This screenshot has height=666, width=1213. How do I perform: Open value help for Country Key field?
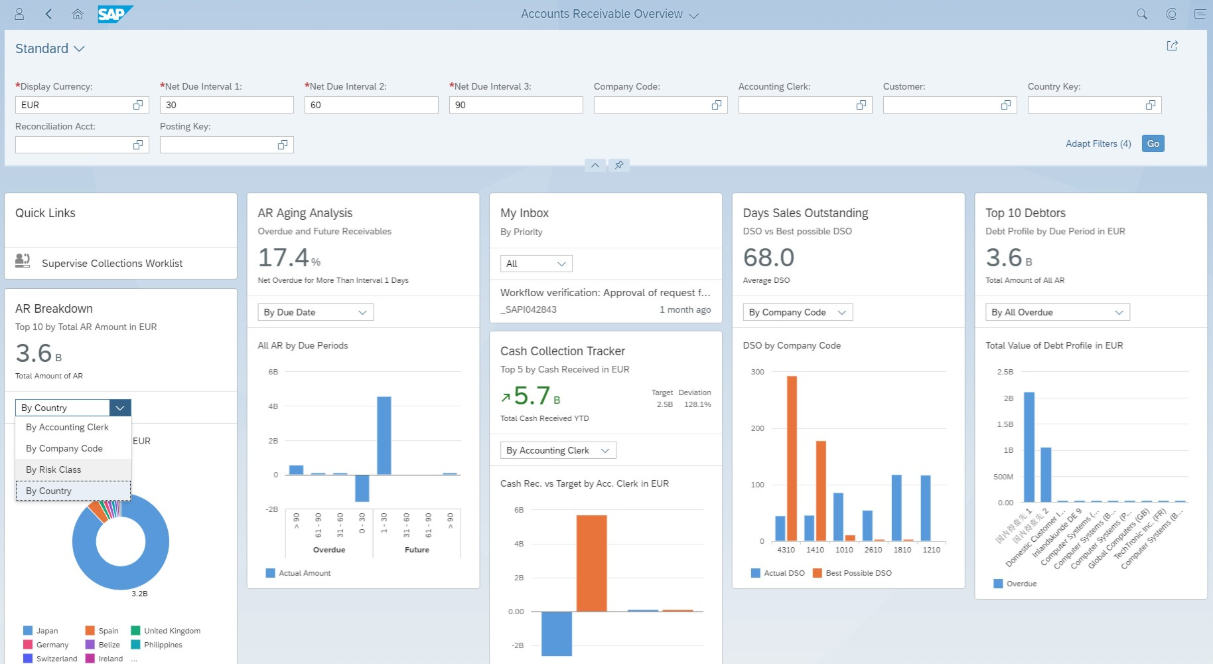(1150, 105)
